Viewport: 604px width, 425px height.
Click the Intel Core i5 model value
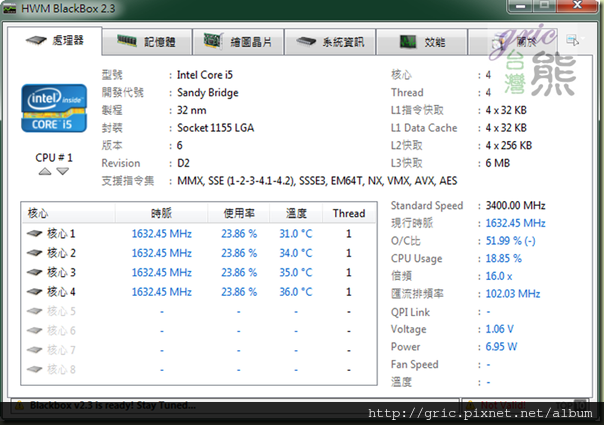pyautogui.click(x=205, y=75)
